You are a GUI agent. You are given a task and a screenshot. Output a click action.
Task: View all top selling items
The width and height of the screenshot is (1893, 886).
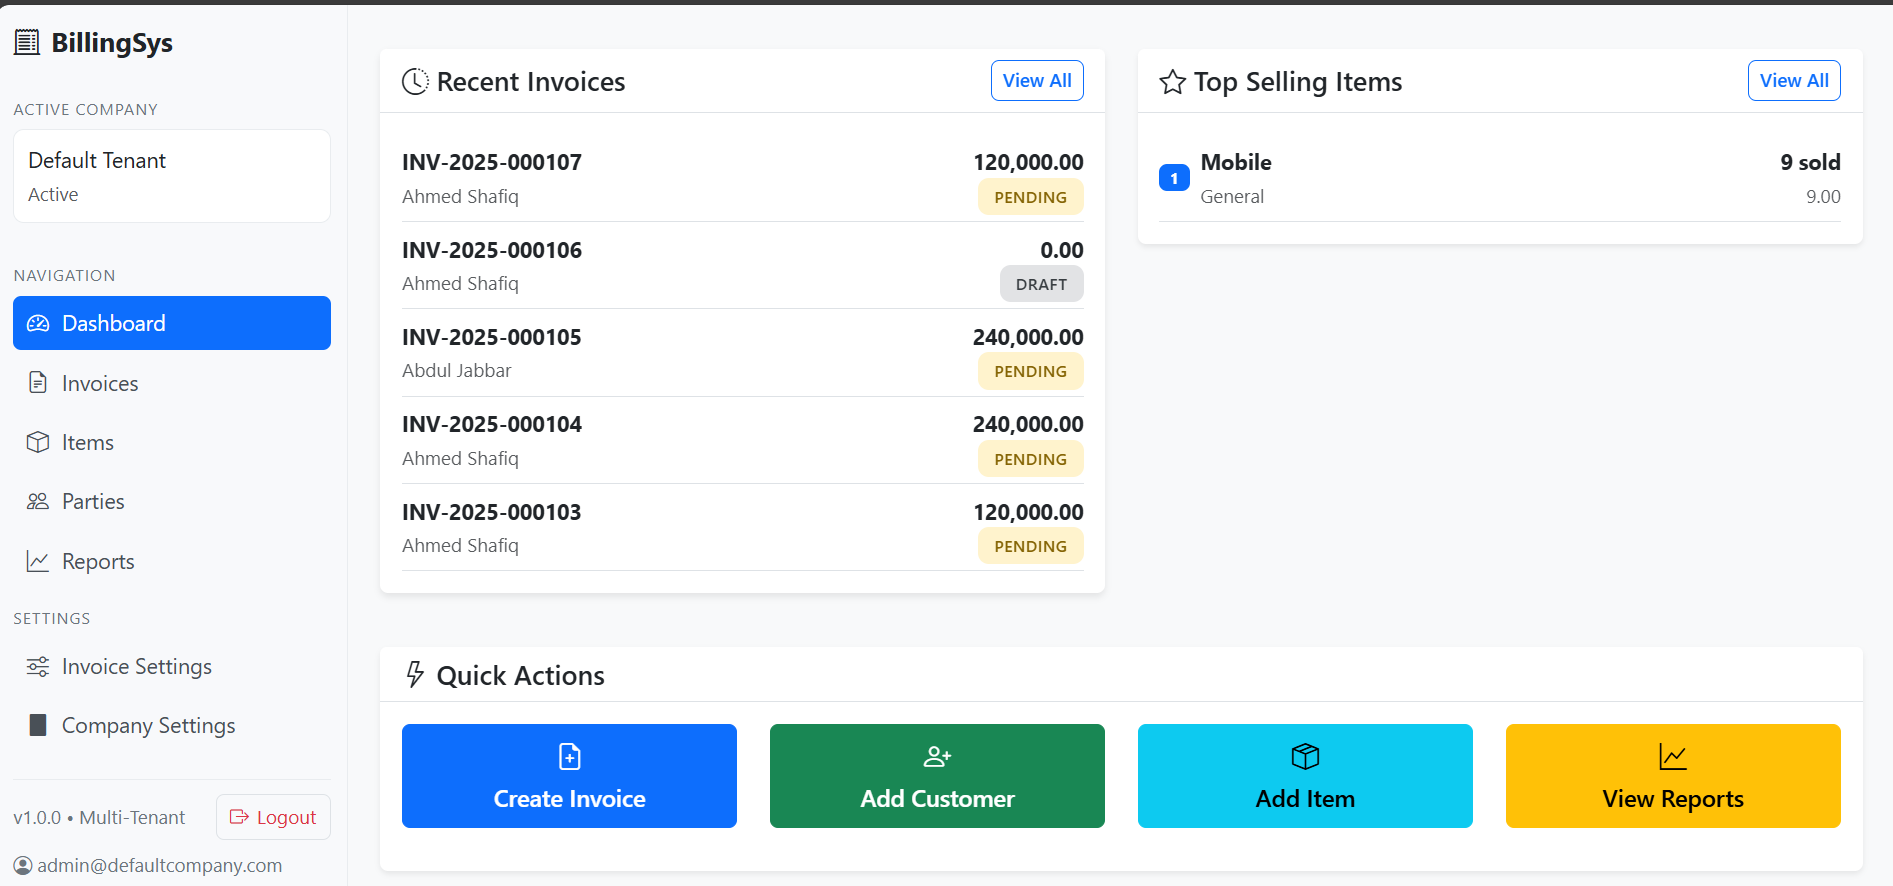tap(1794, 81)
